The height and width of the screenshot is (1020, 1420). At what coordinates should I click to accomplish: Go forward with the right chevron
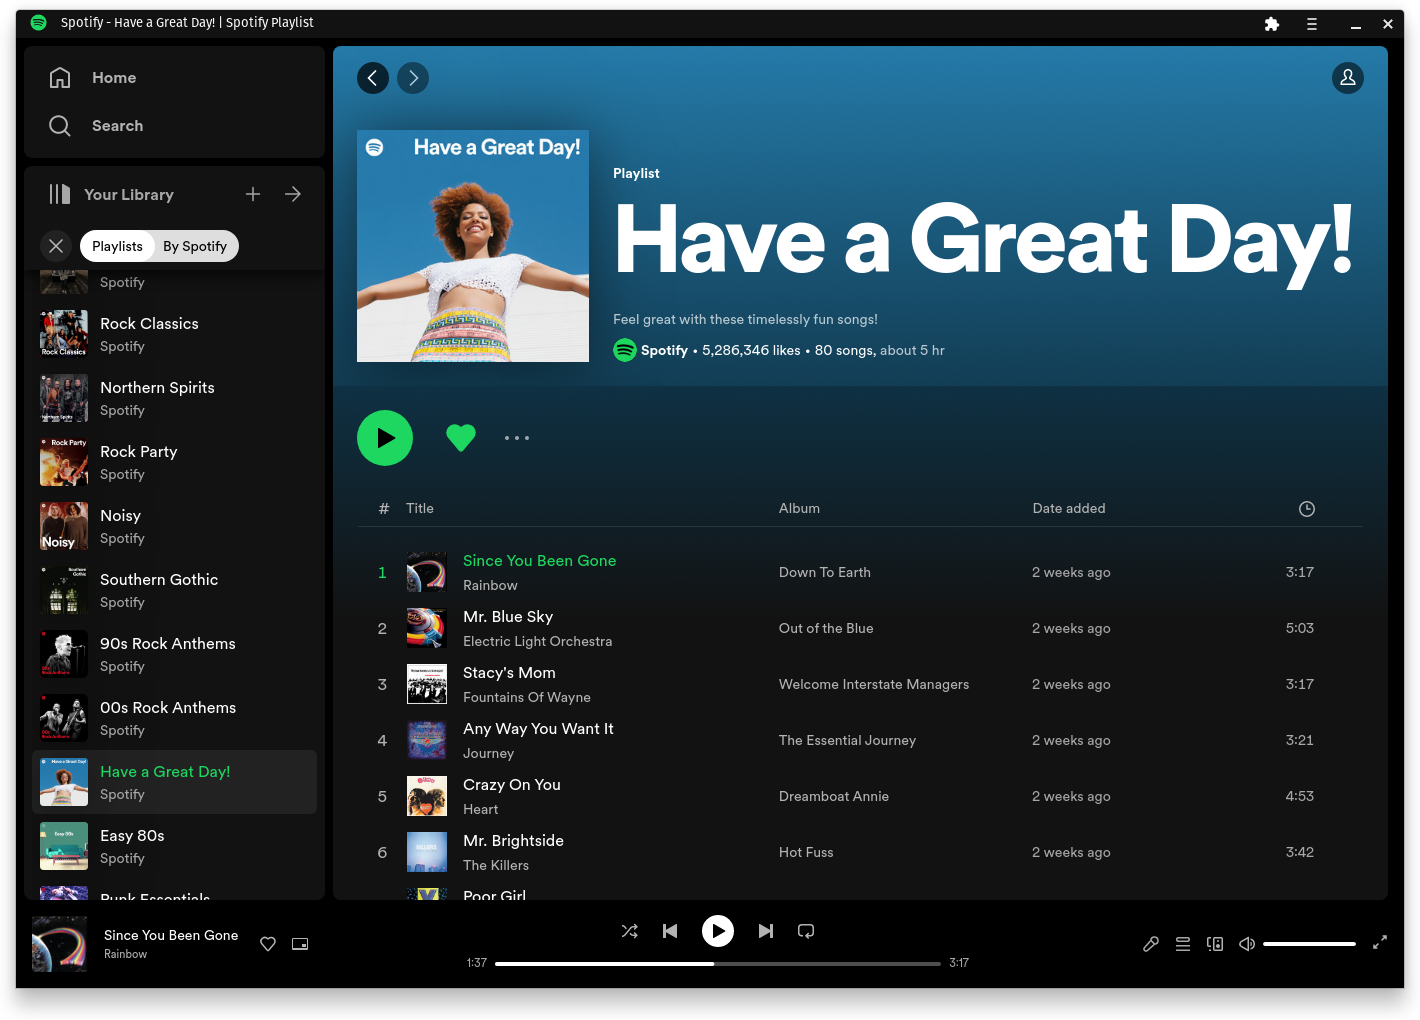click(x=413, y=78)
